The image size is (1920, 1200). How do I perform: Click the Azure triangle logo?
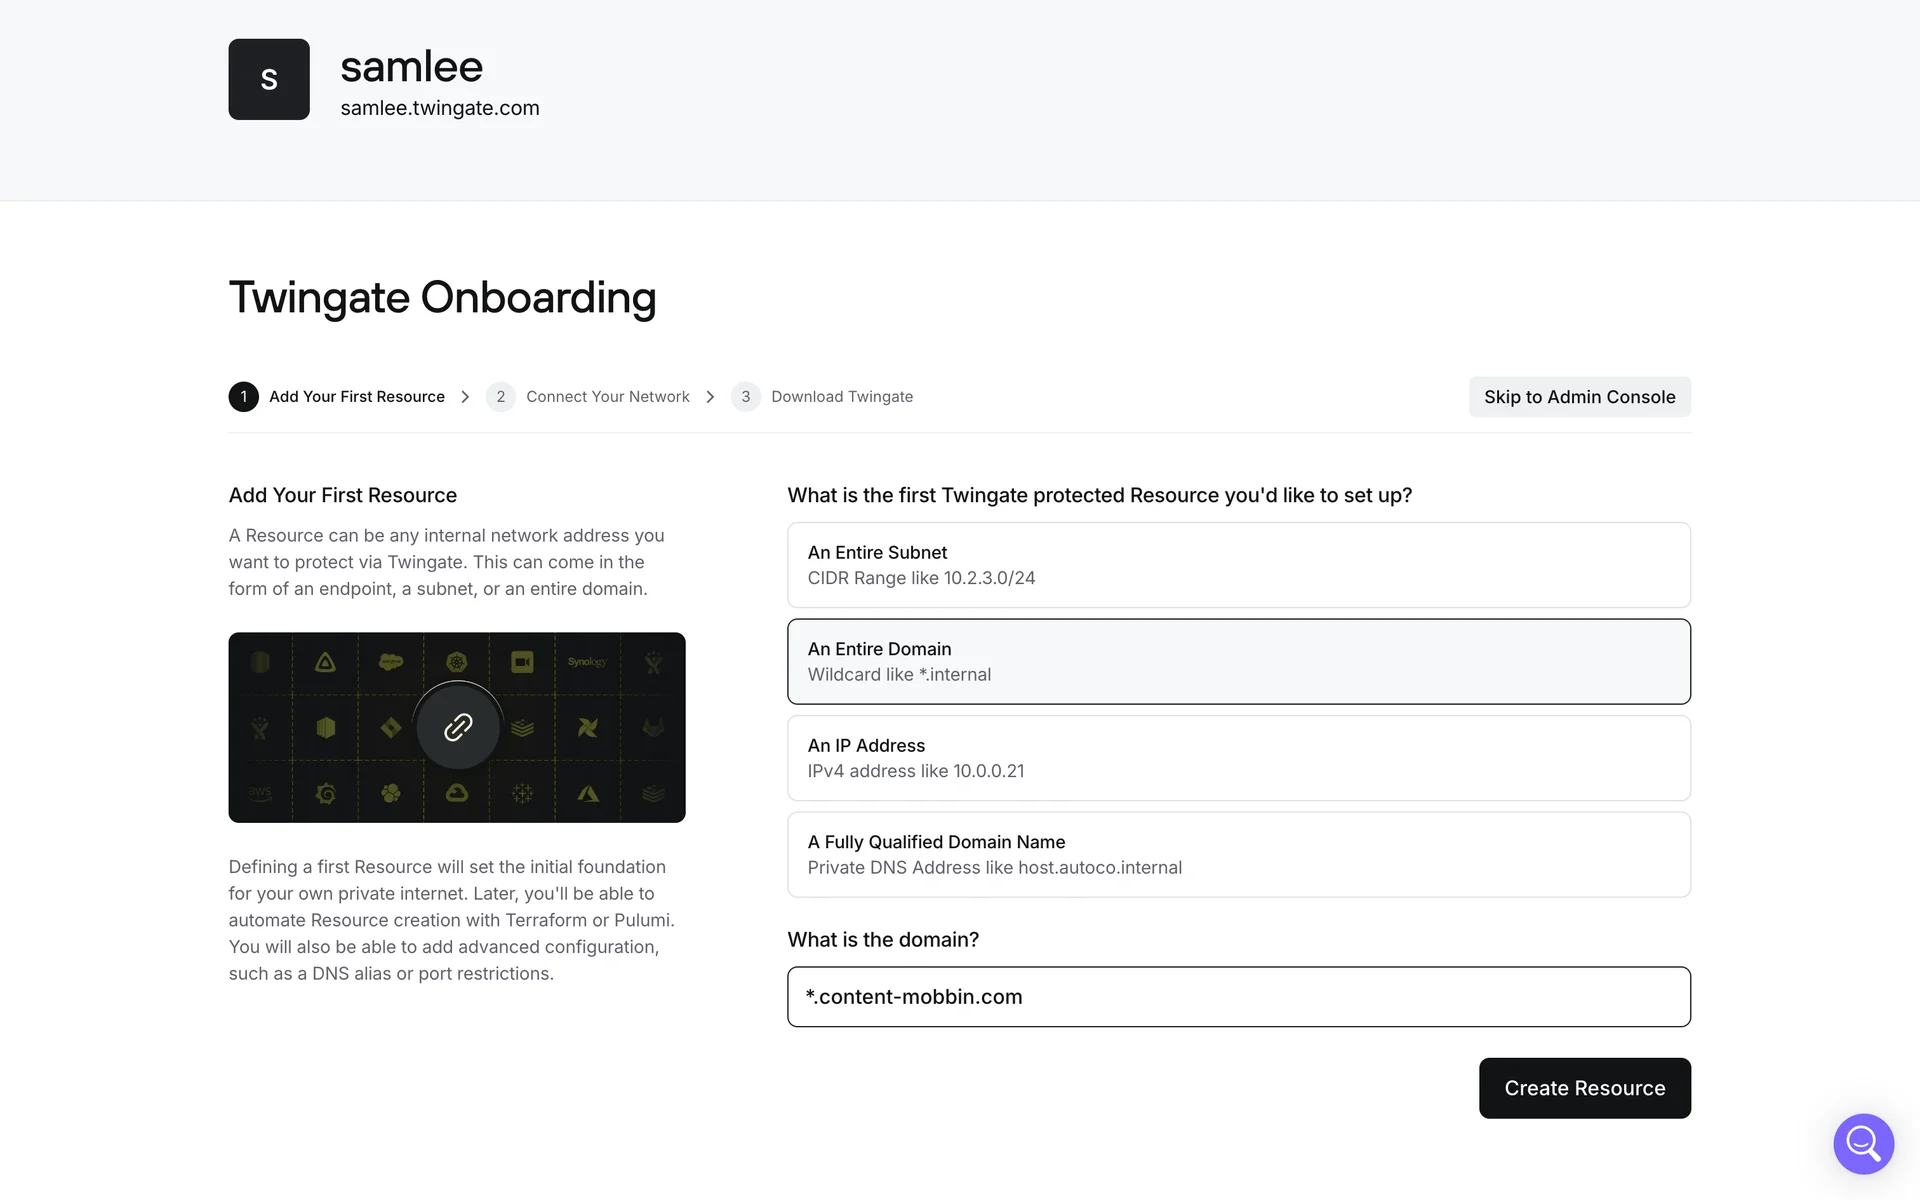(x=588, y=794)
